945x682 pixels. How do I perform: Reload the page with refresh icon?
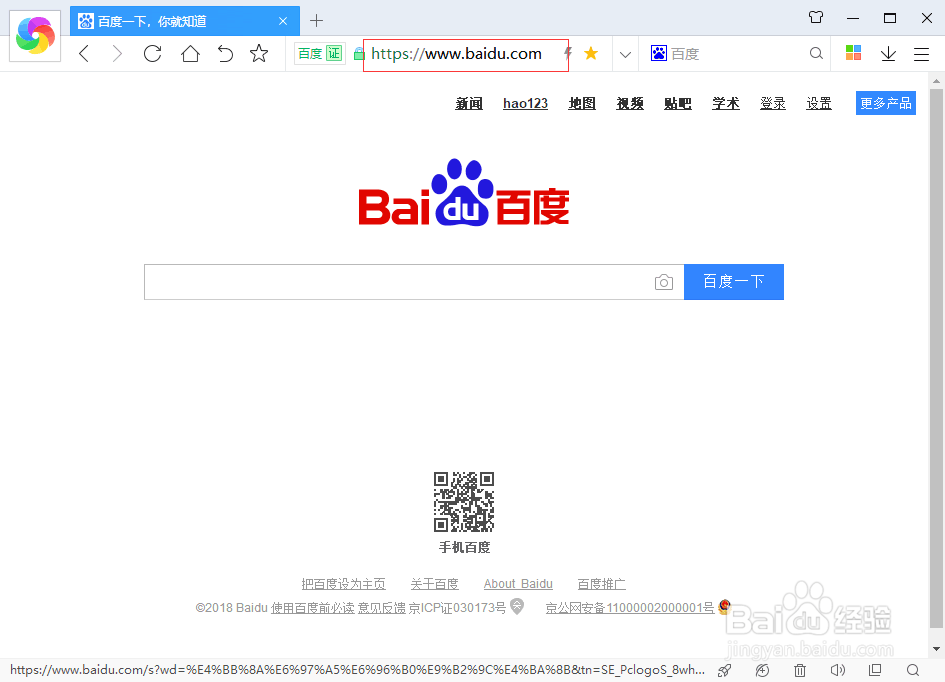[152, 54]
